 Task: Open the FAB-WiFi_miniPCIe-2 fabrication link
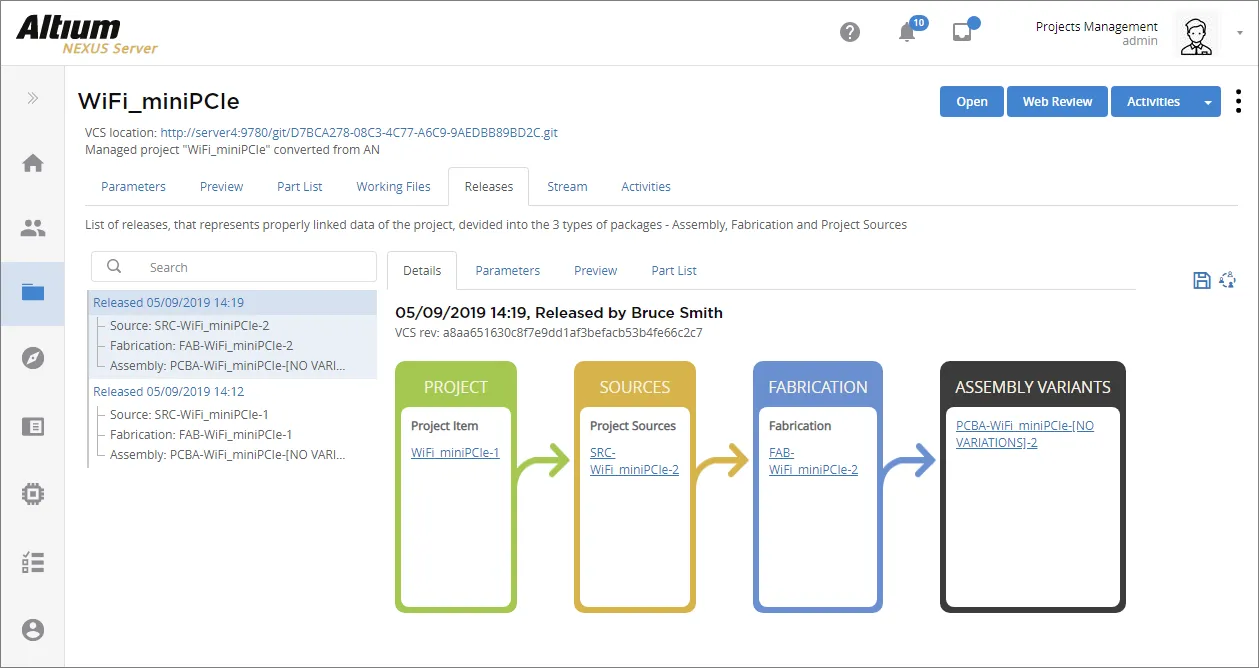(813, 461)
